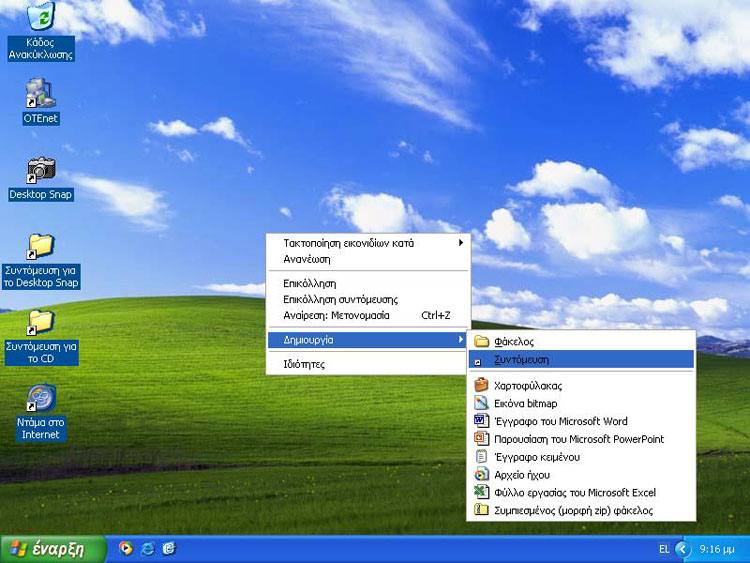The image size is (750, 563).
Task: Click the compressed zip folder icon
Action: point(481,510)
